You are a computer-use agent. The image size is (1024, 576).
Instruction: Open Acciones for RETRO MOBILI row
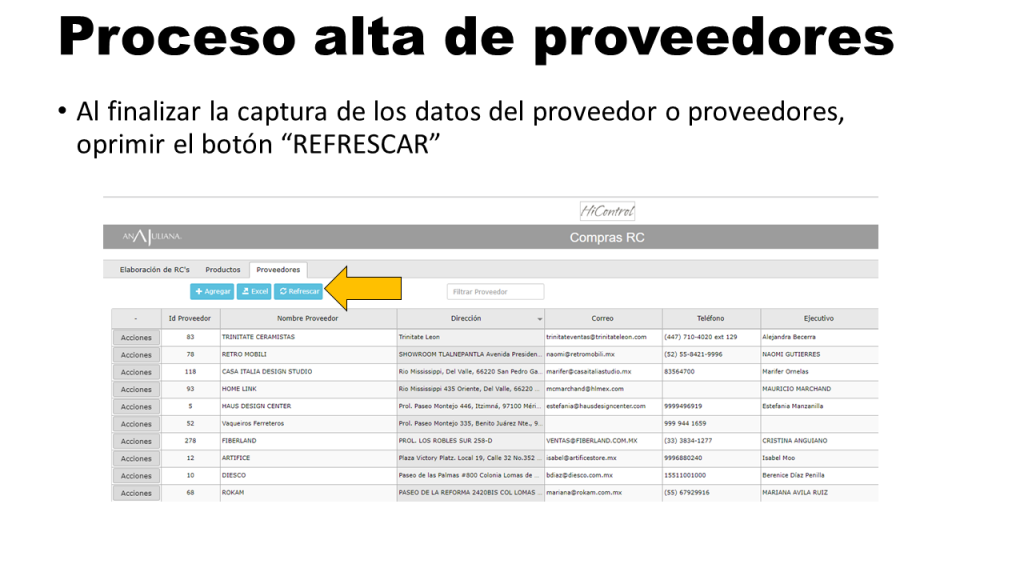[x=136, y=355]
